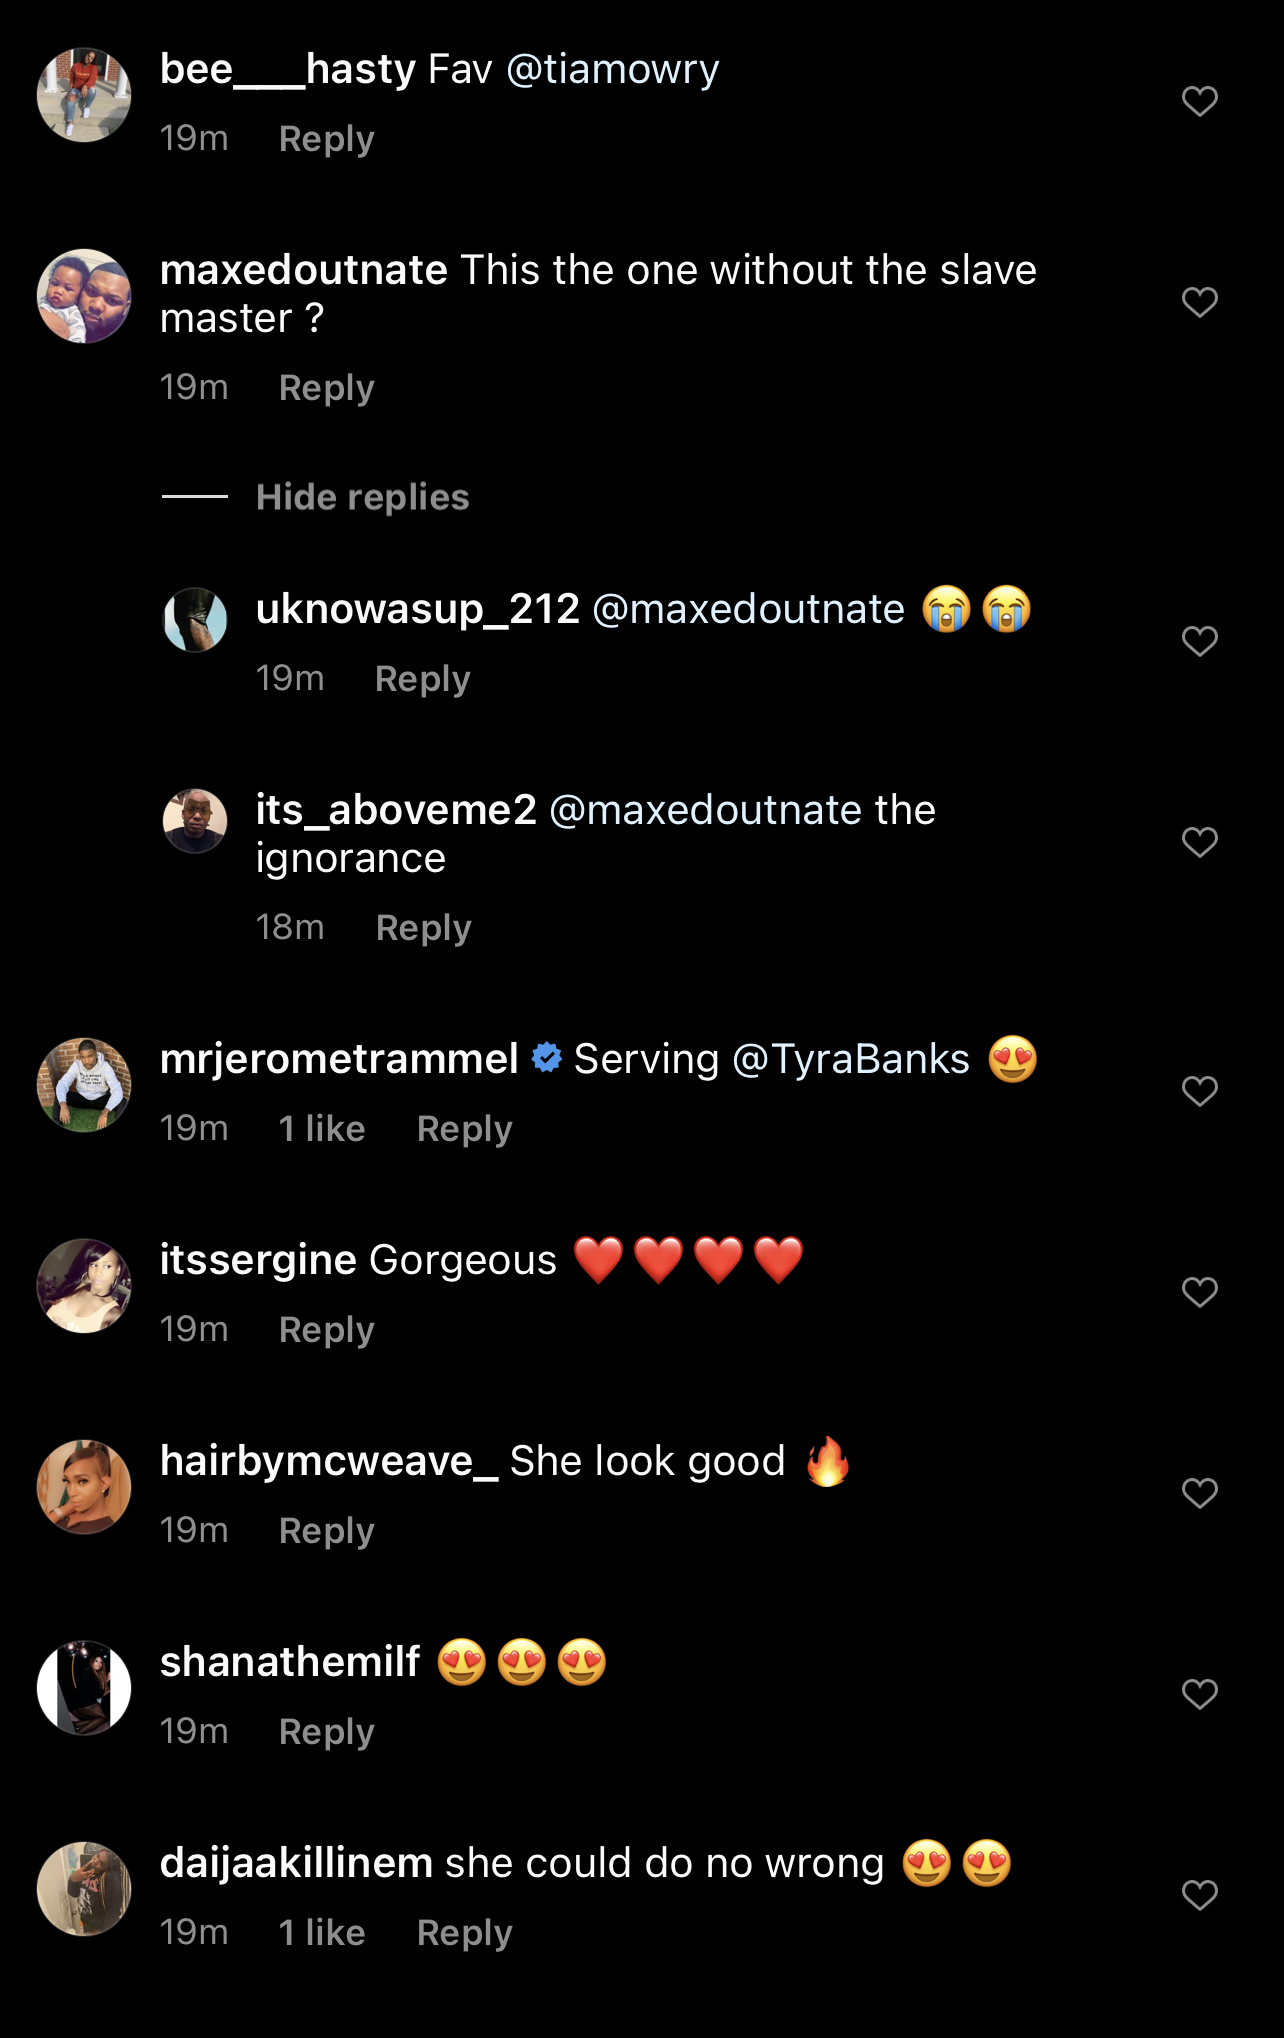Reply to maxedoutnate's comment

coord(326,388)
